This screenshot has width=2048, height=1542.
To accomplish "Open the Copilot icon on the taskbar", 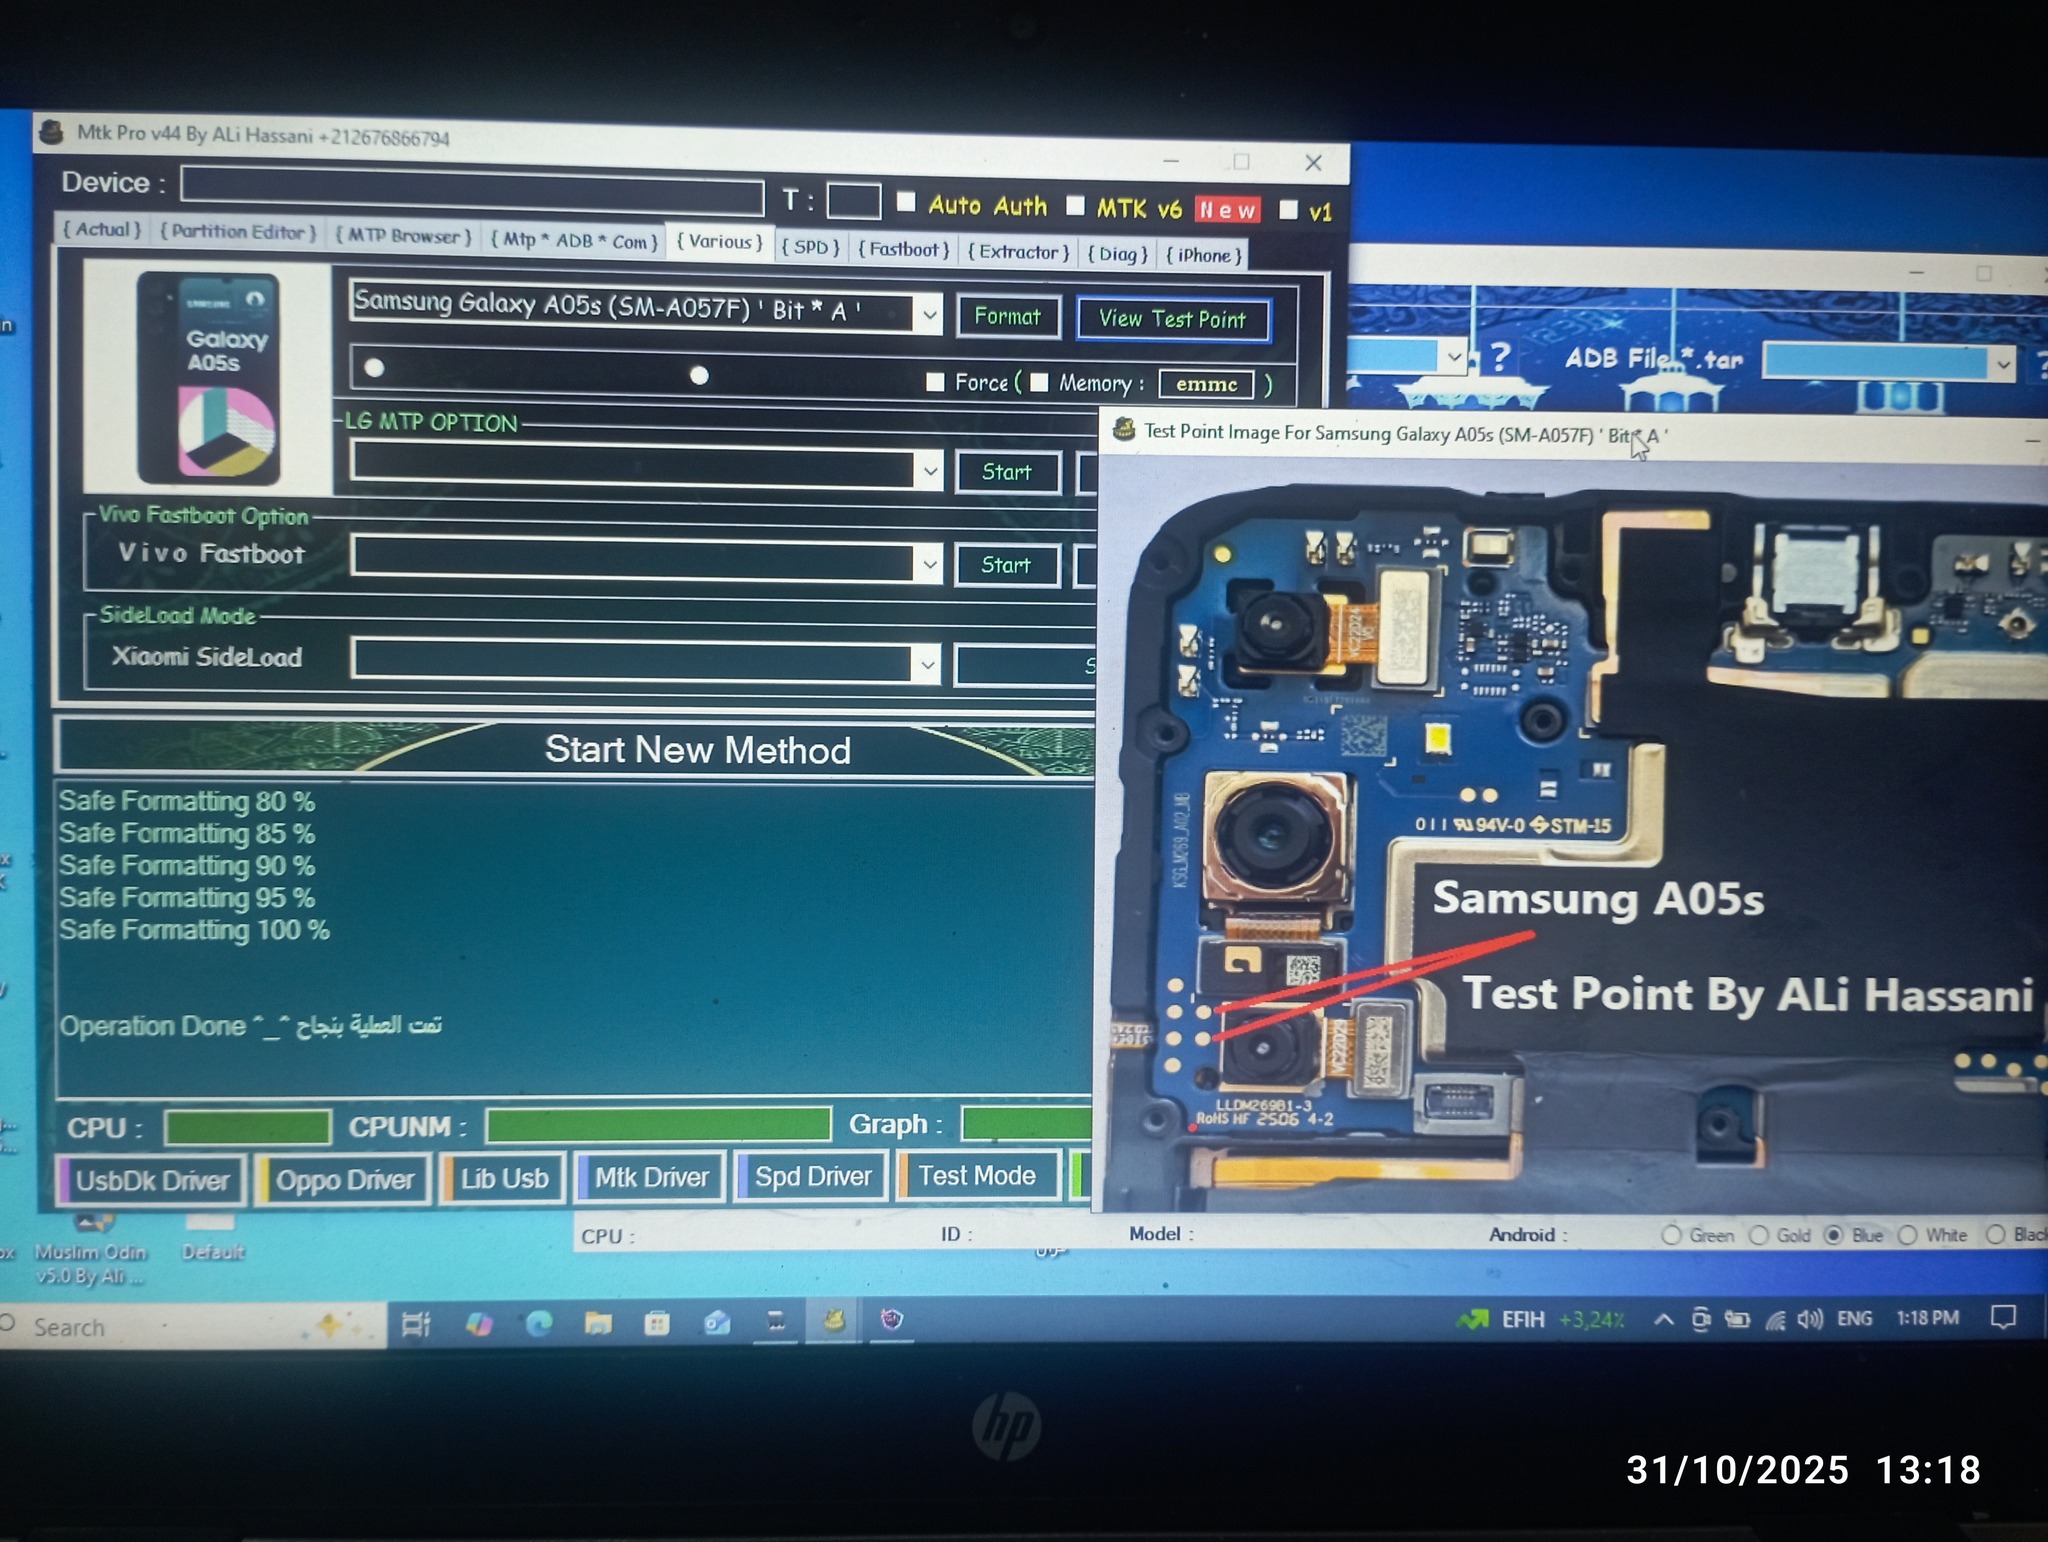I will 479,1324.
